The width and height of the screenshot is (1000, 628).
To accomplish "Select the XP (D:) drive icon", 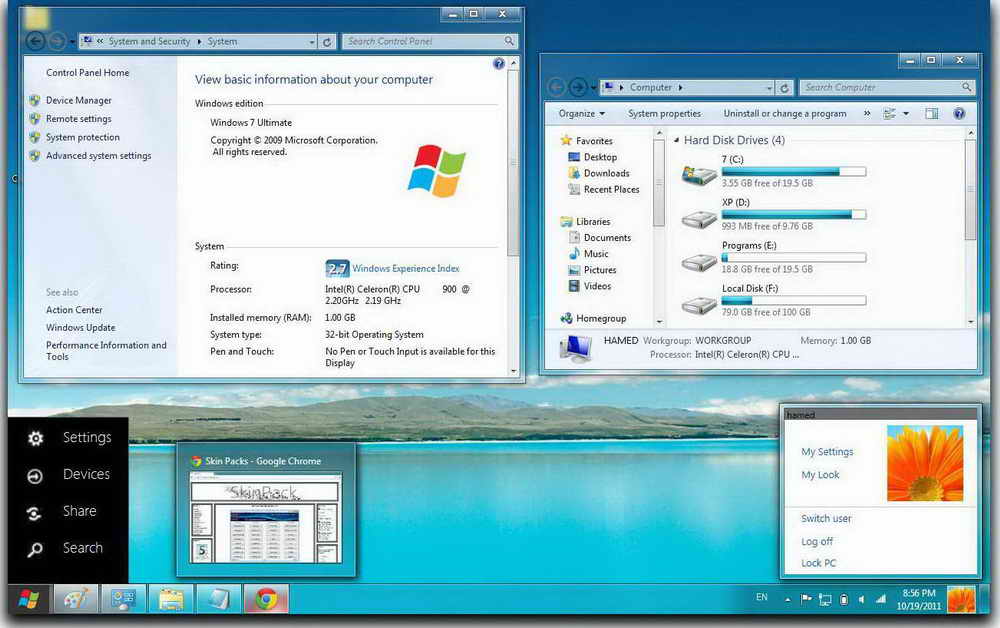I will coord(699,220).
